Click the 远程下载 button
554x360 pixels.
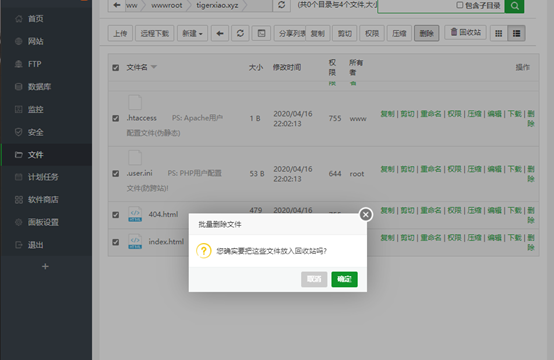pos(155,34)
